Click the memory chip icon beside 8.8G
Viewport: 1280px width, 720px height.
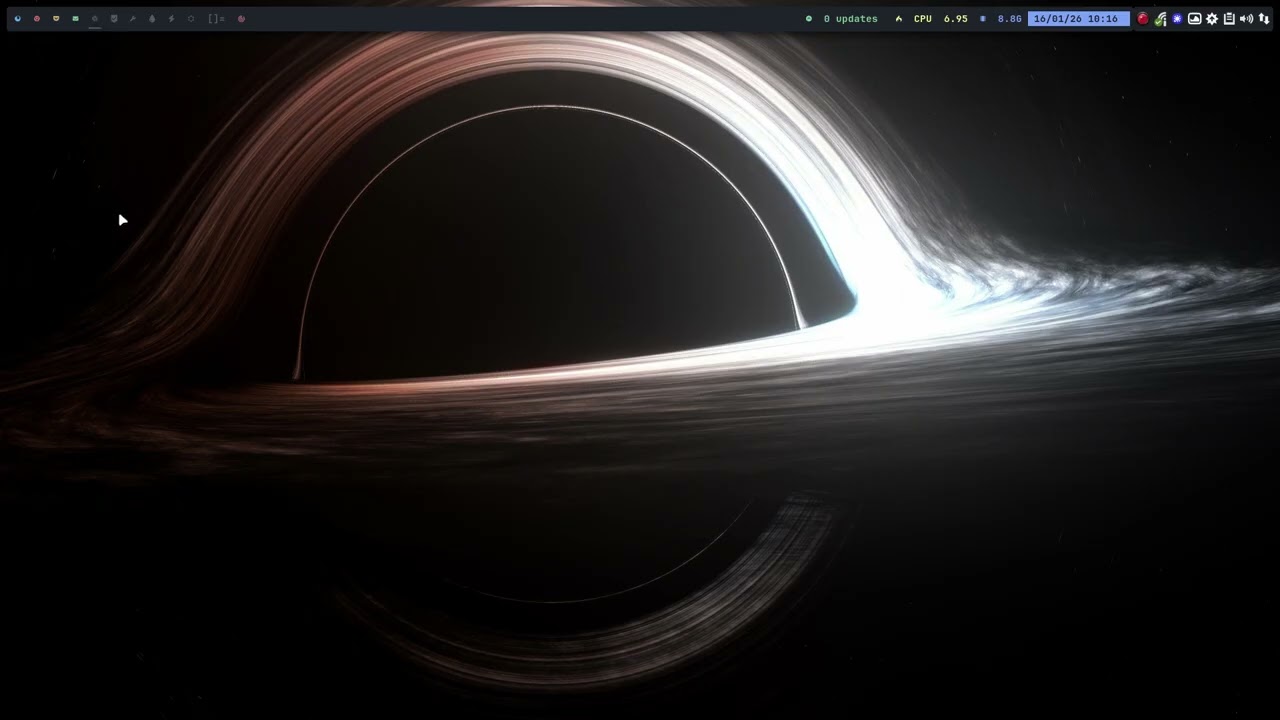click(x=982, y=19)
